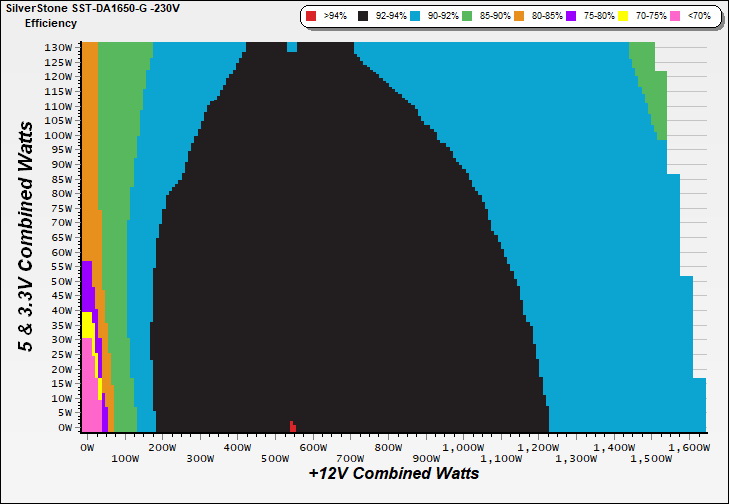
Task: Click the +12V Combined Watts axis title
Action: [x=393, y=474]
